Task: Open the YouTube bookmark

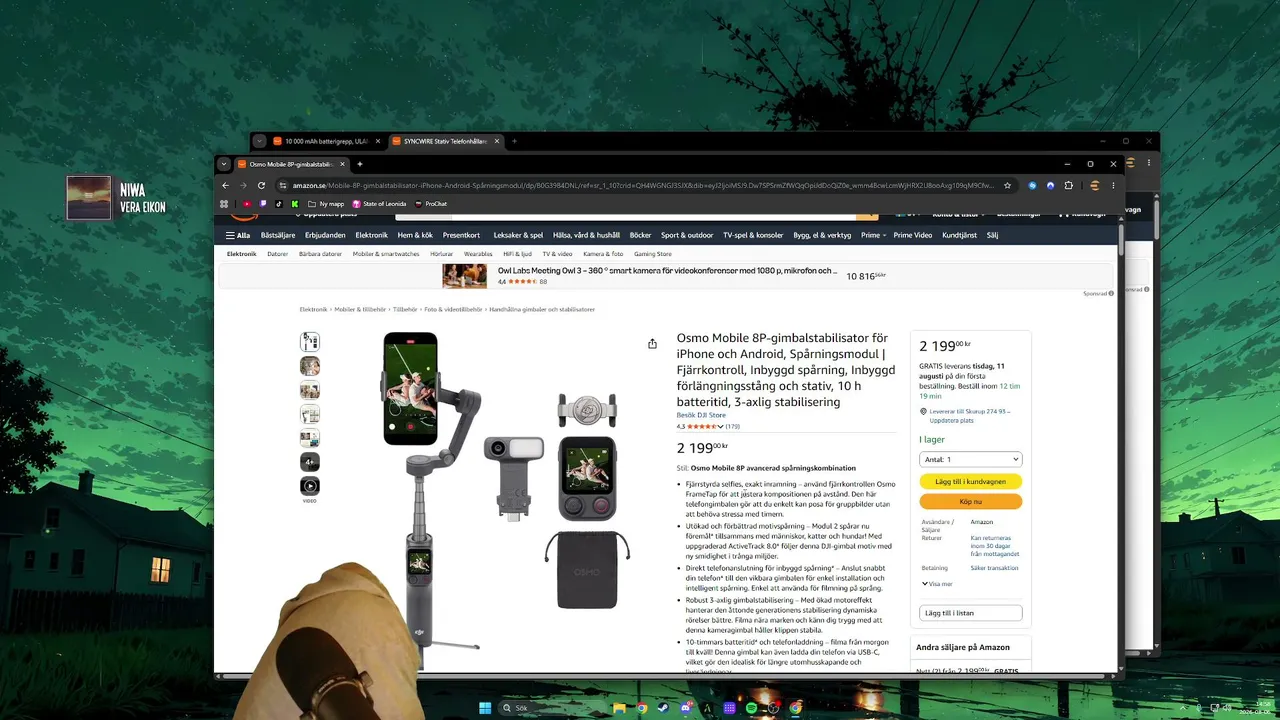Action: [x=247, y=204]
